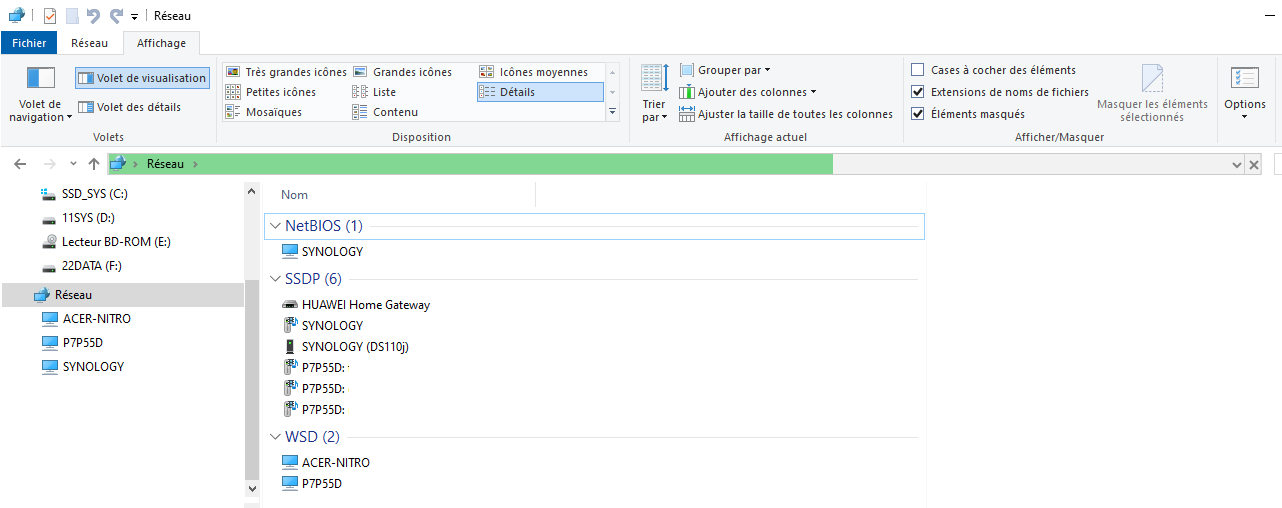Open address bar history dropdown
The width and height of the screenshot is (1282, 508).
pyautogui.click(x=1237, y=164)
